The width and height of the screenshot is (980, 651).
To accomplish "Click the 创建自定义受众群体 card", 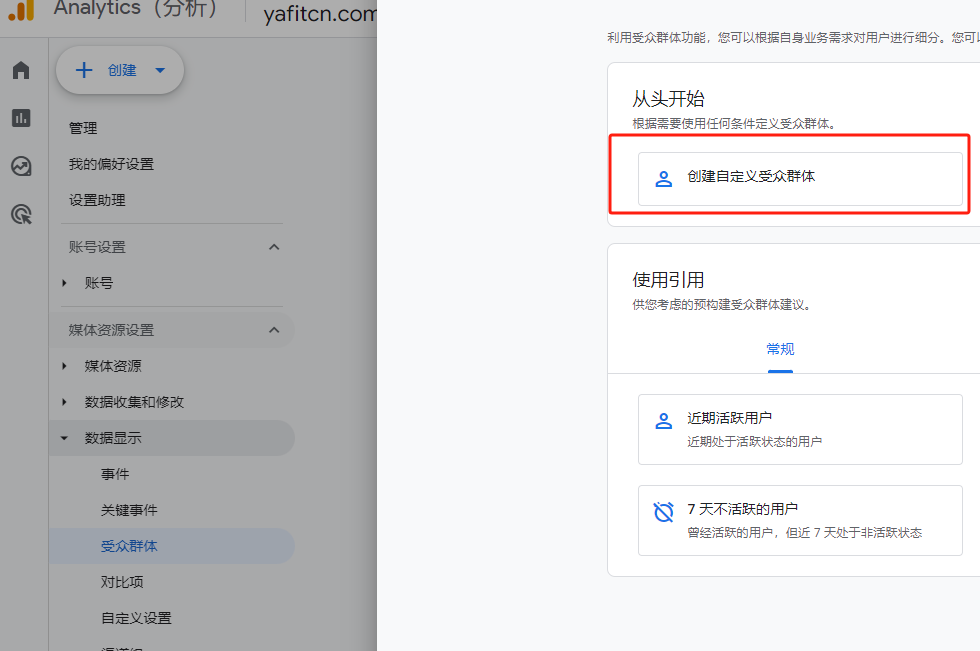I will point(800,179).
